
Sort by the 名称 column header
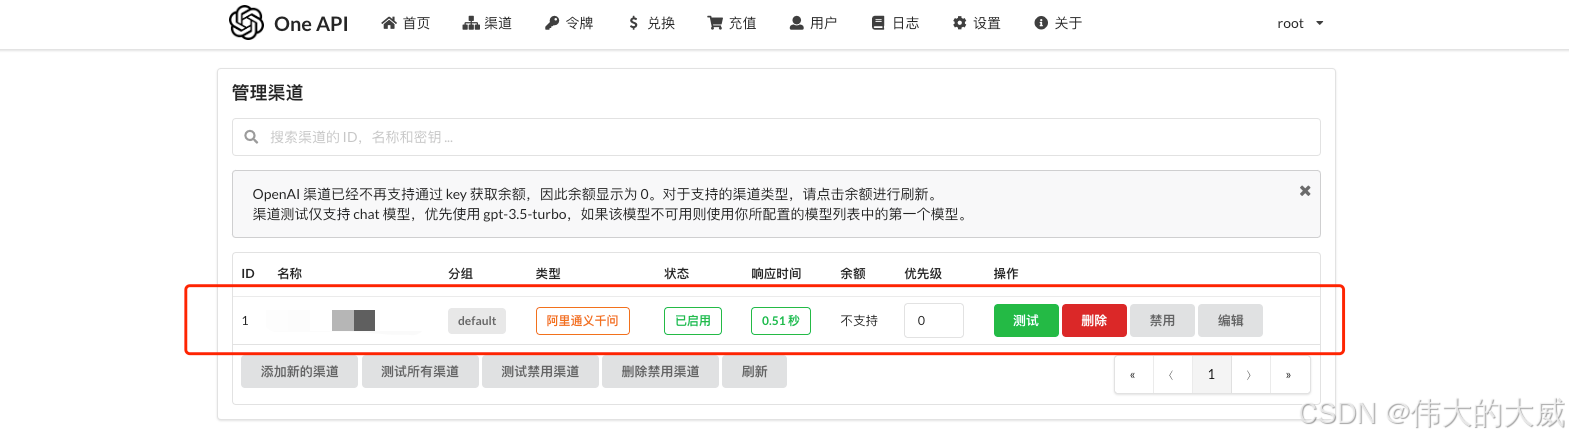[289, 274]
